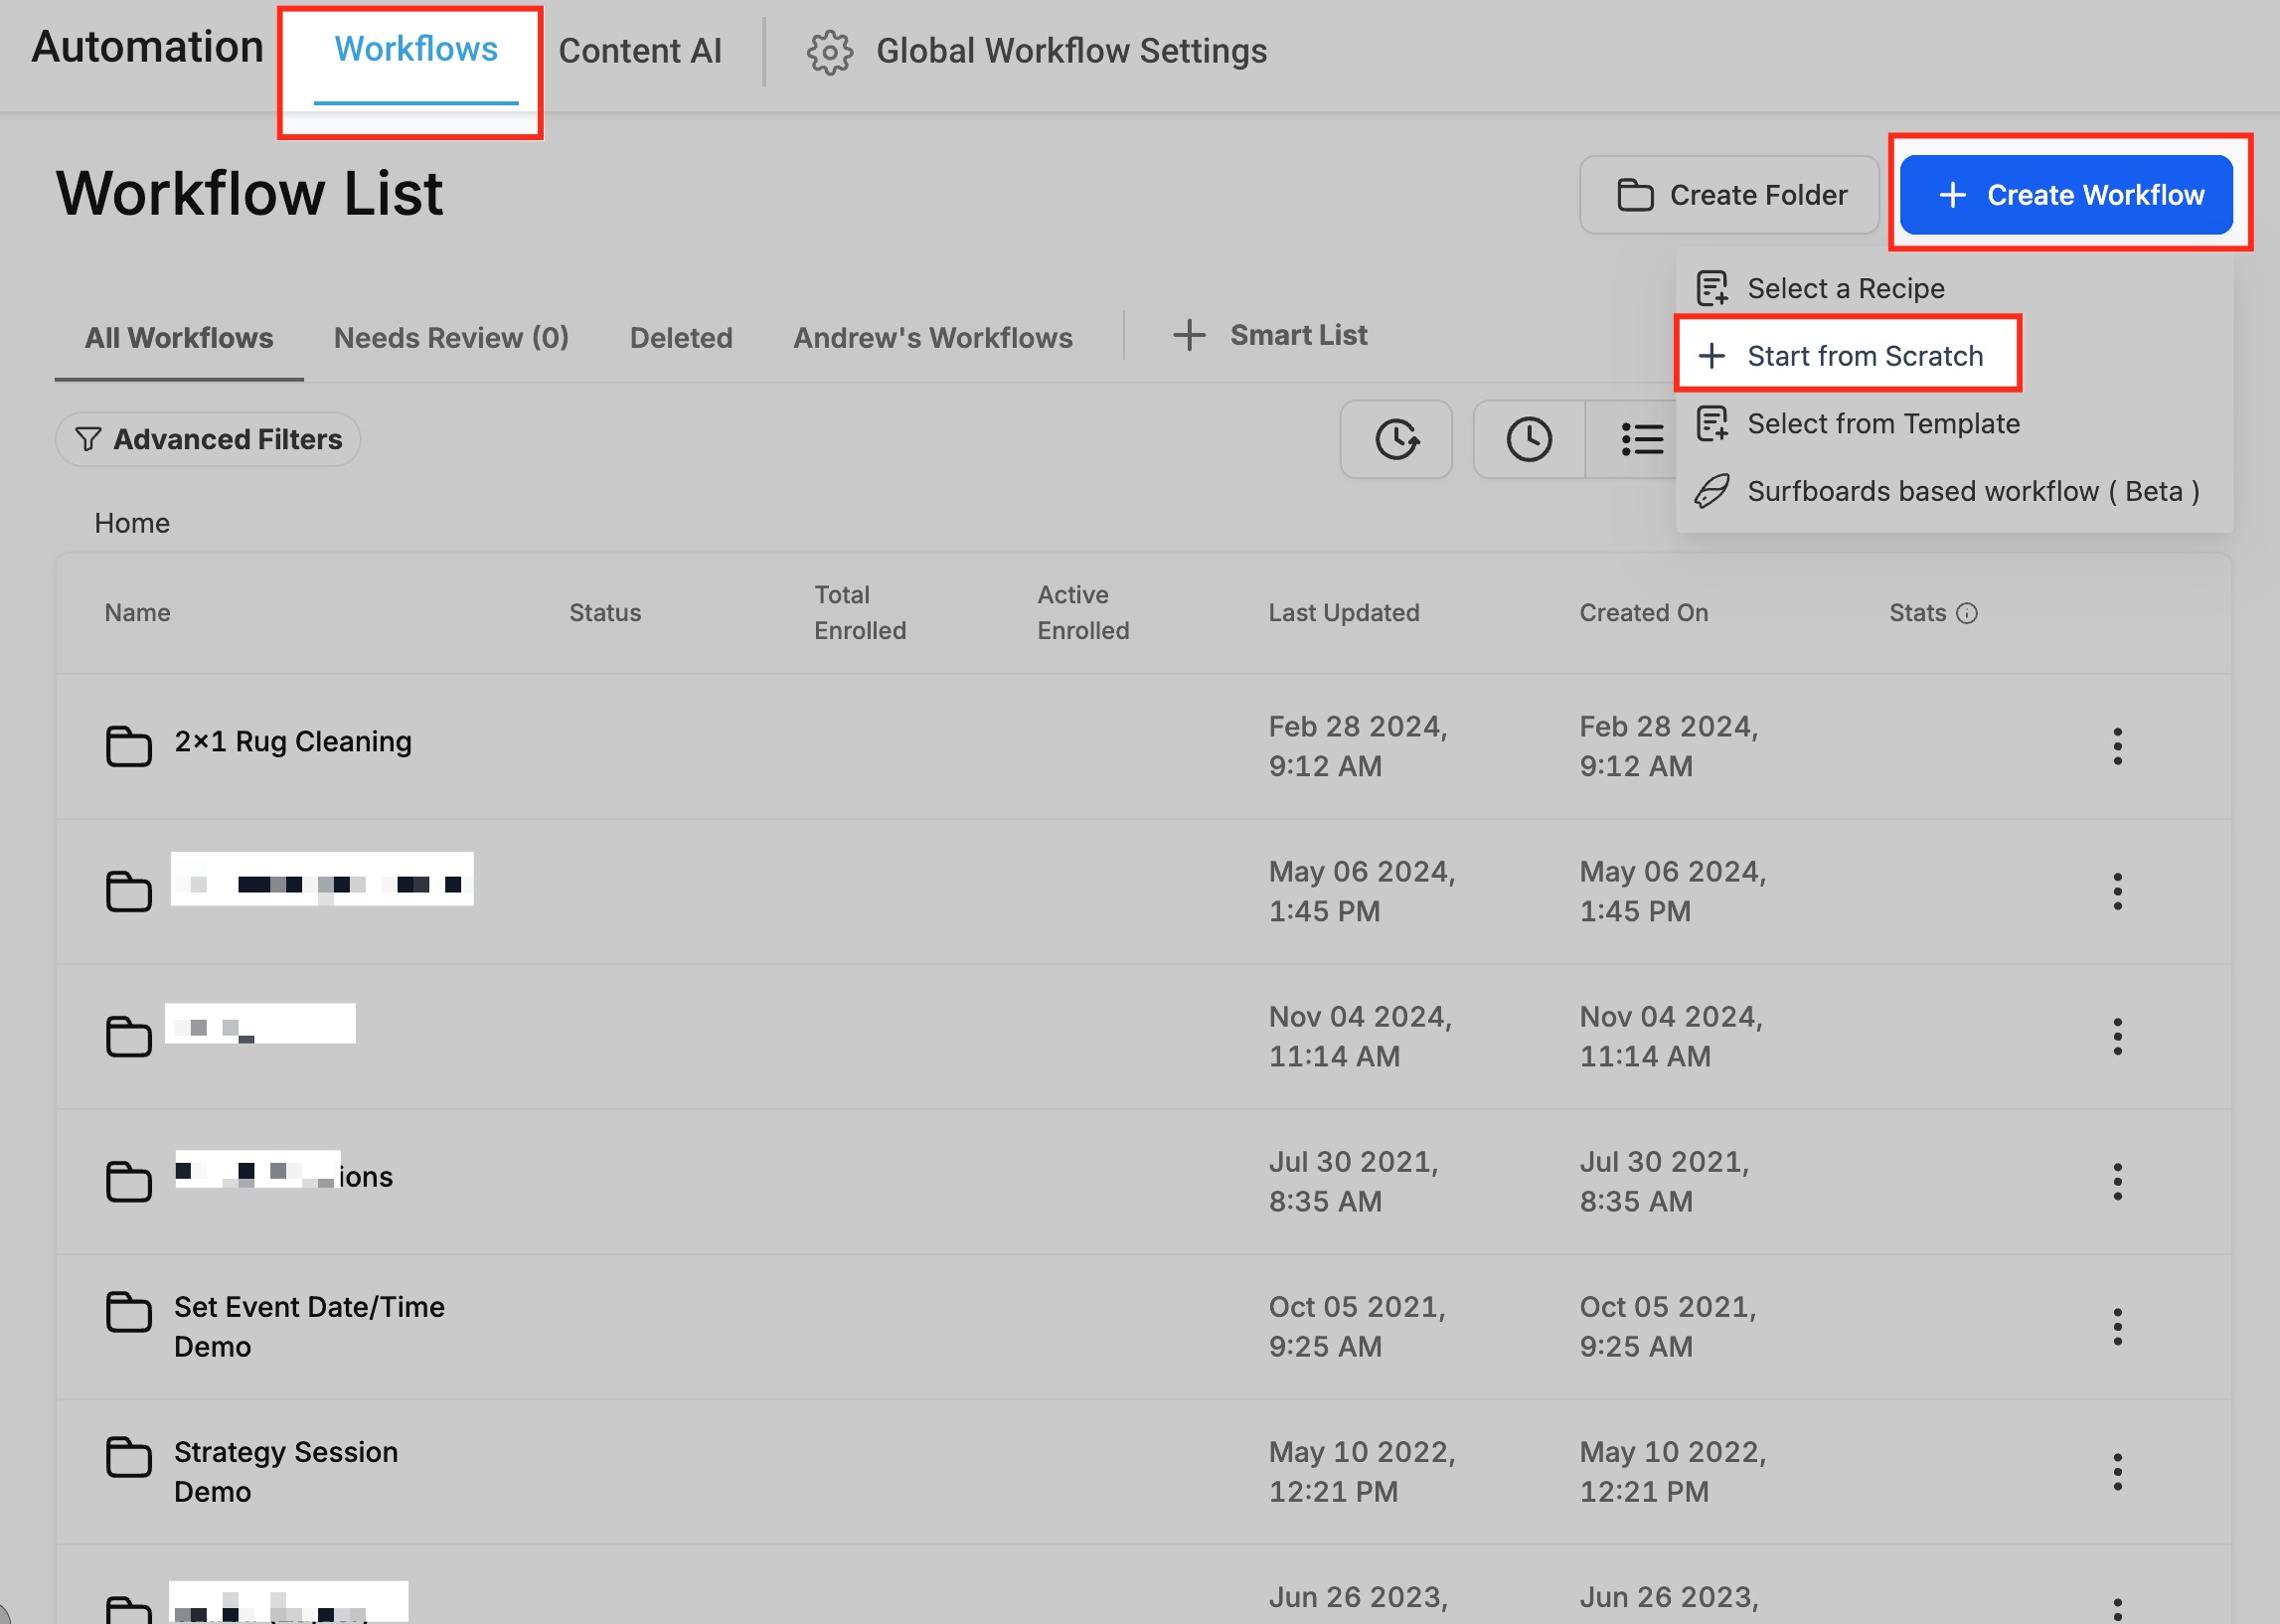Viewport: 2280px width, 1624px height.
Task: Open the three-dot menu for 2×1 Rug Cleaning
Action: tap(2116, 746)
